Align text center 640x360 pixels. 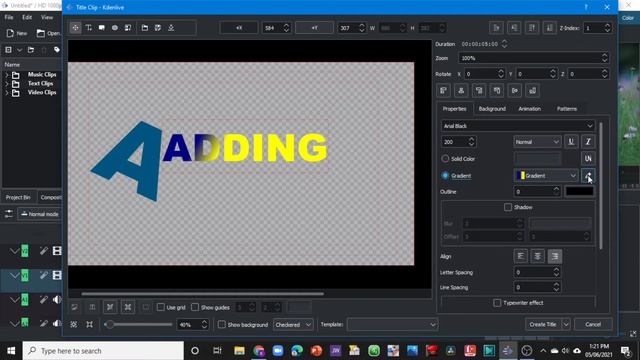538,256
